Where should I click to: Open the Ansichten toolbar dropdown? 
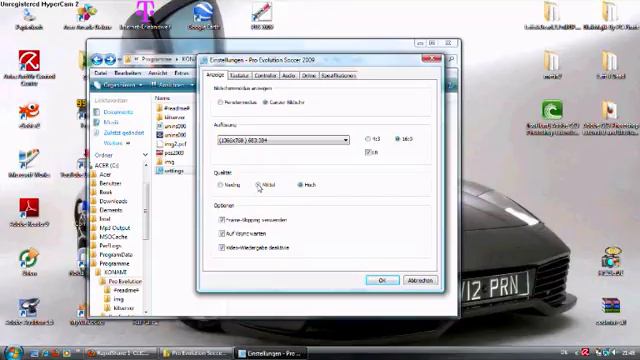[172, 85]
